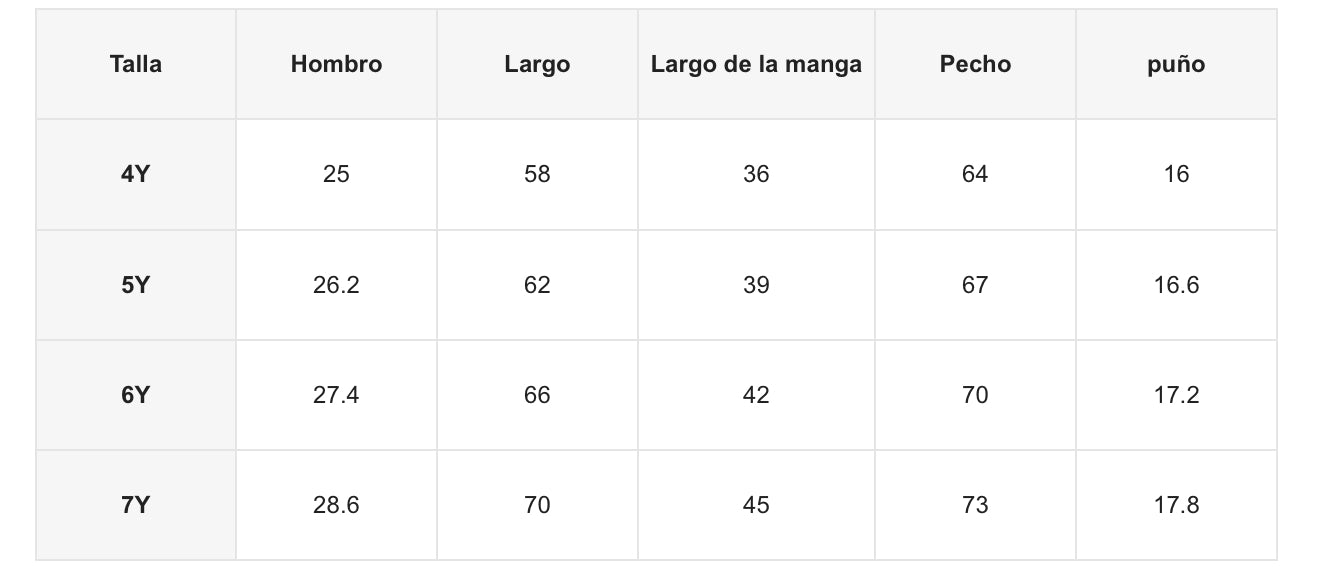1322x568 pixels.
Task: Select the Pecho column header
Action: (975, 65)
